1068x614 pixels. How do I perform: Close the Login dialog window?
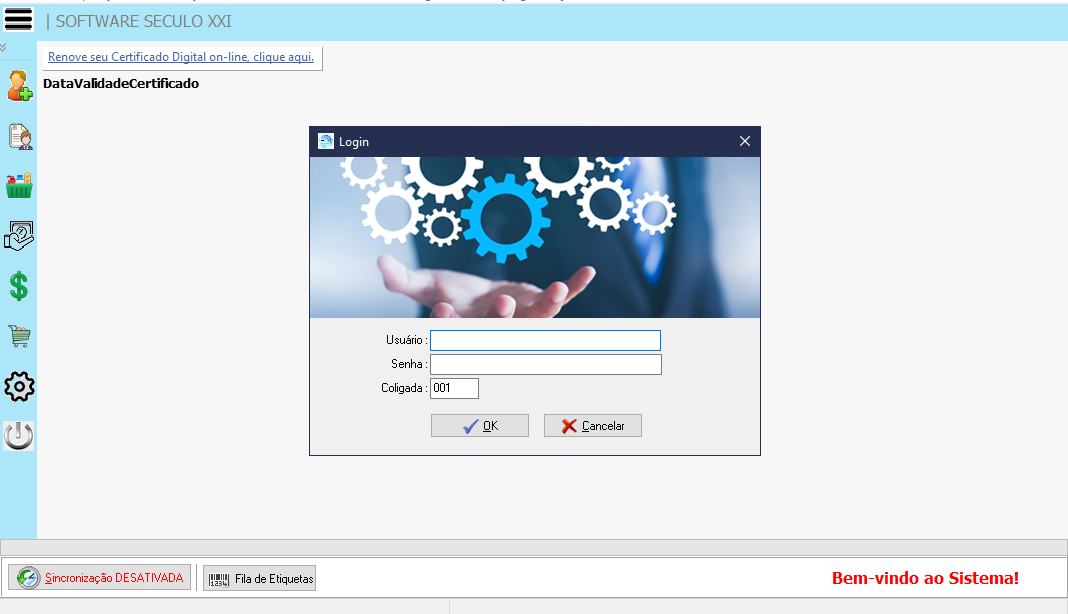coord(744,142)
